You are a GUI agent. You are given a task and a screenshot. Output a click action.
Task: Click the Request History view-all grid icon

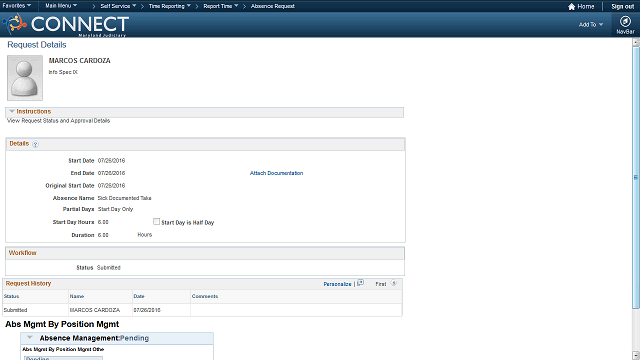360,283
